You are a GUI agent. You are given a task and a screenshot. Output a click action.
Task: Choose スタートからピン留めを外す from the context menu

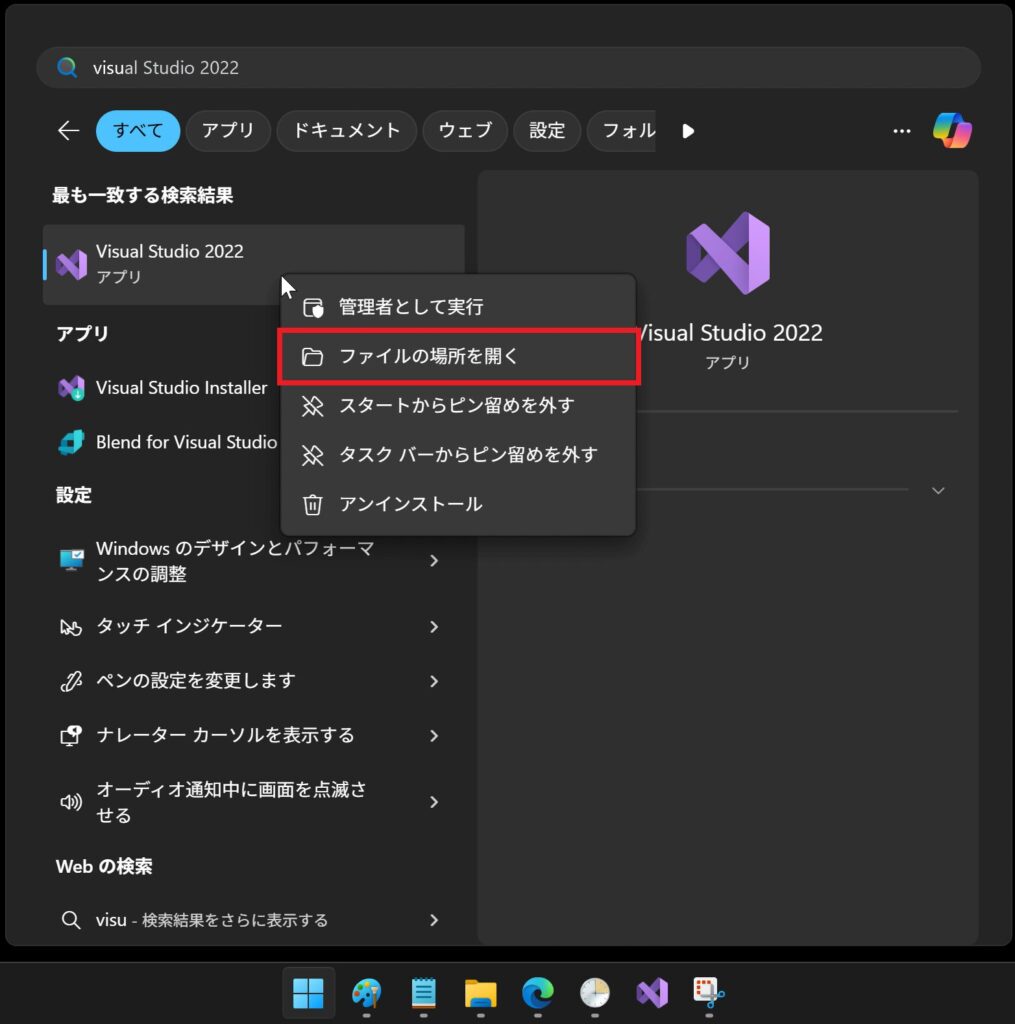click(x=458, y=406)
